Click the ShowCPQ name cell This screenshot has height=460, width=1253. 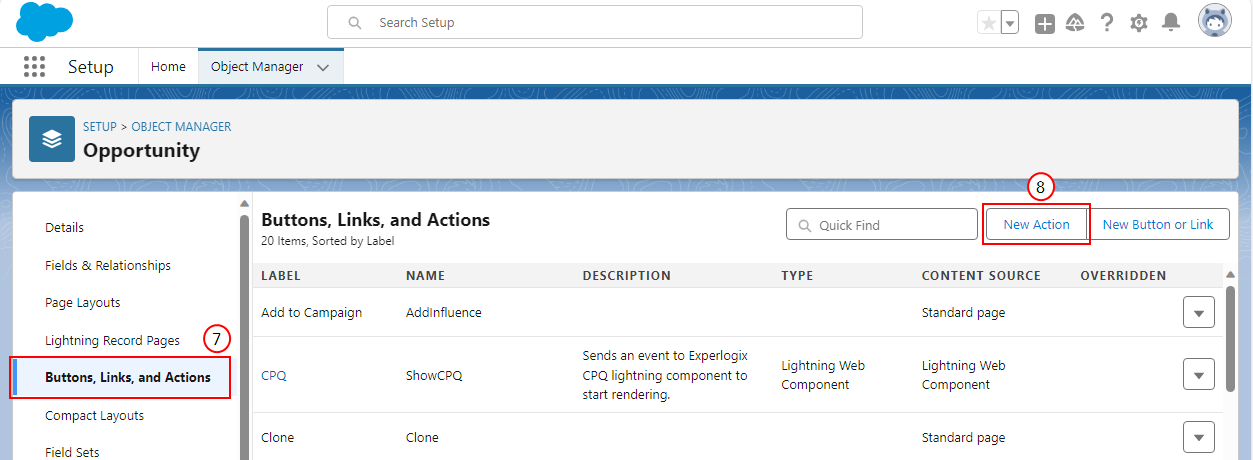click(x=434, y=376)
